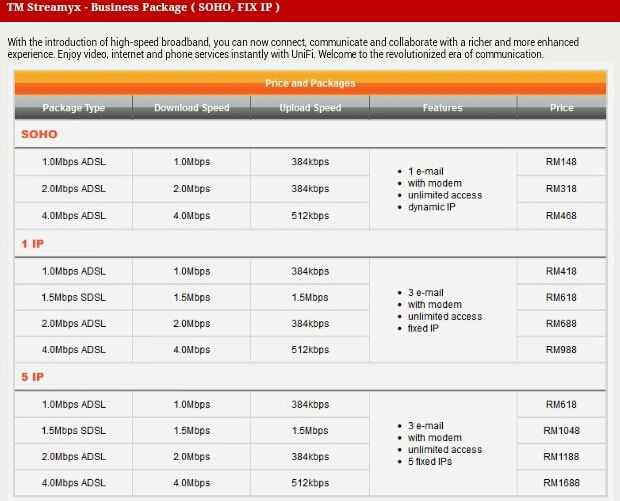The height and width of the screenshot is (501, 620).
Task: Select the Download Speed column header
Action: 191,108
